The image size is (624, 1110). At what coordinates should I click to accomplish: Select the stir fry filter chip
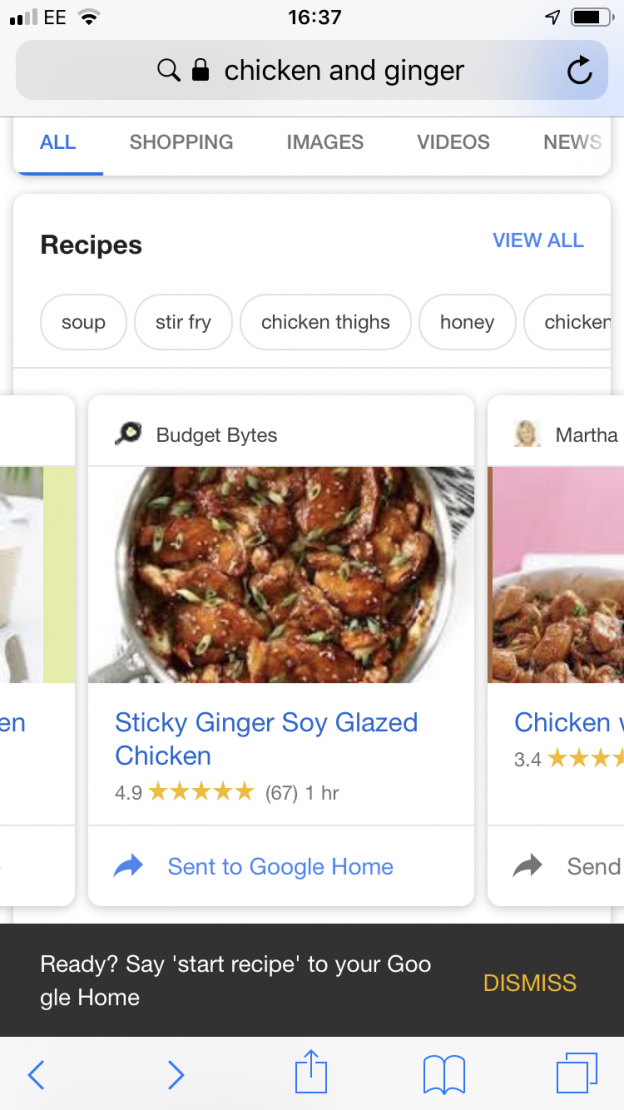coord(183,322)
